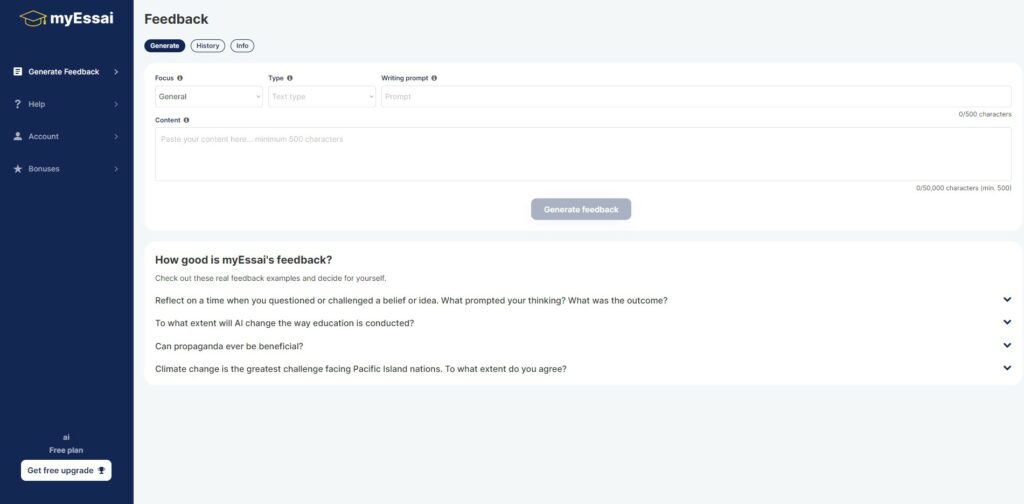Image resolution: width=1024 pixels, height=504 pixels.
Task: Expand the AI education example question
Action: 583,323
